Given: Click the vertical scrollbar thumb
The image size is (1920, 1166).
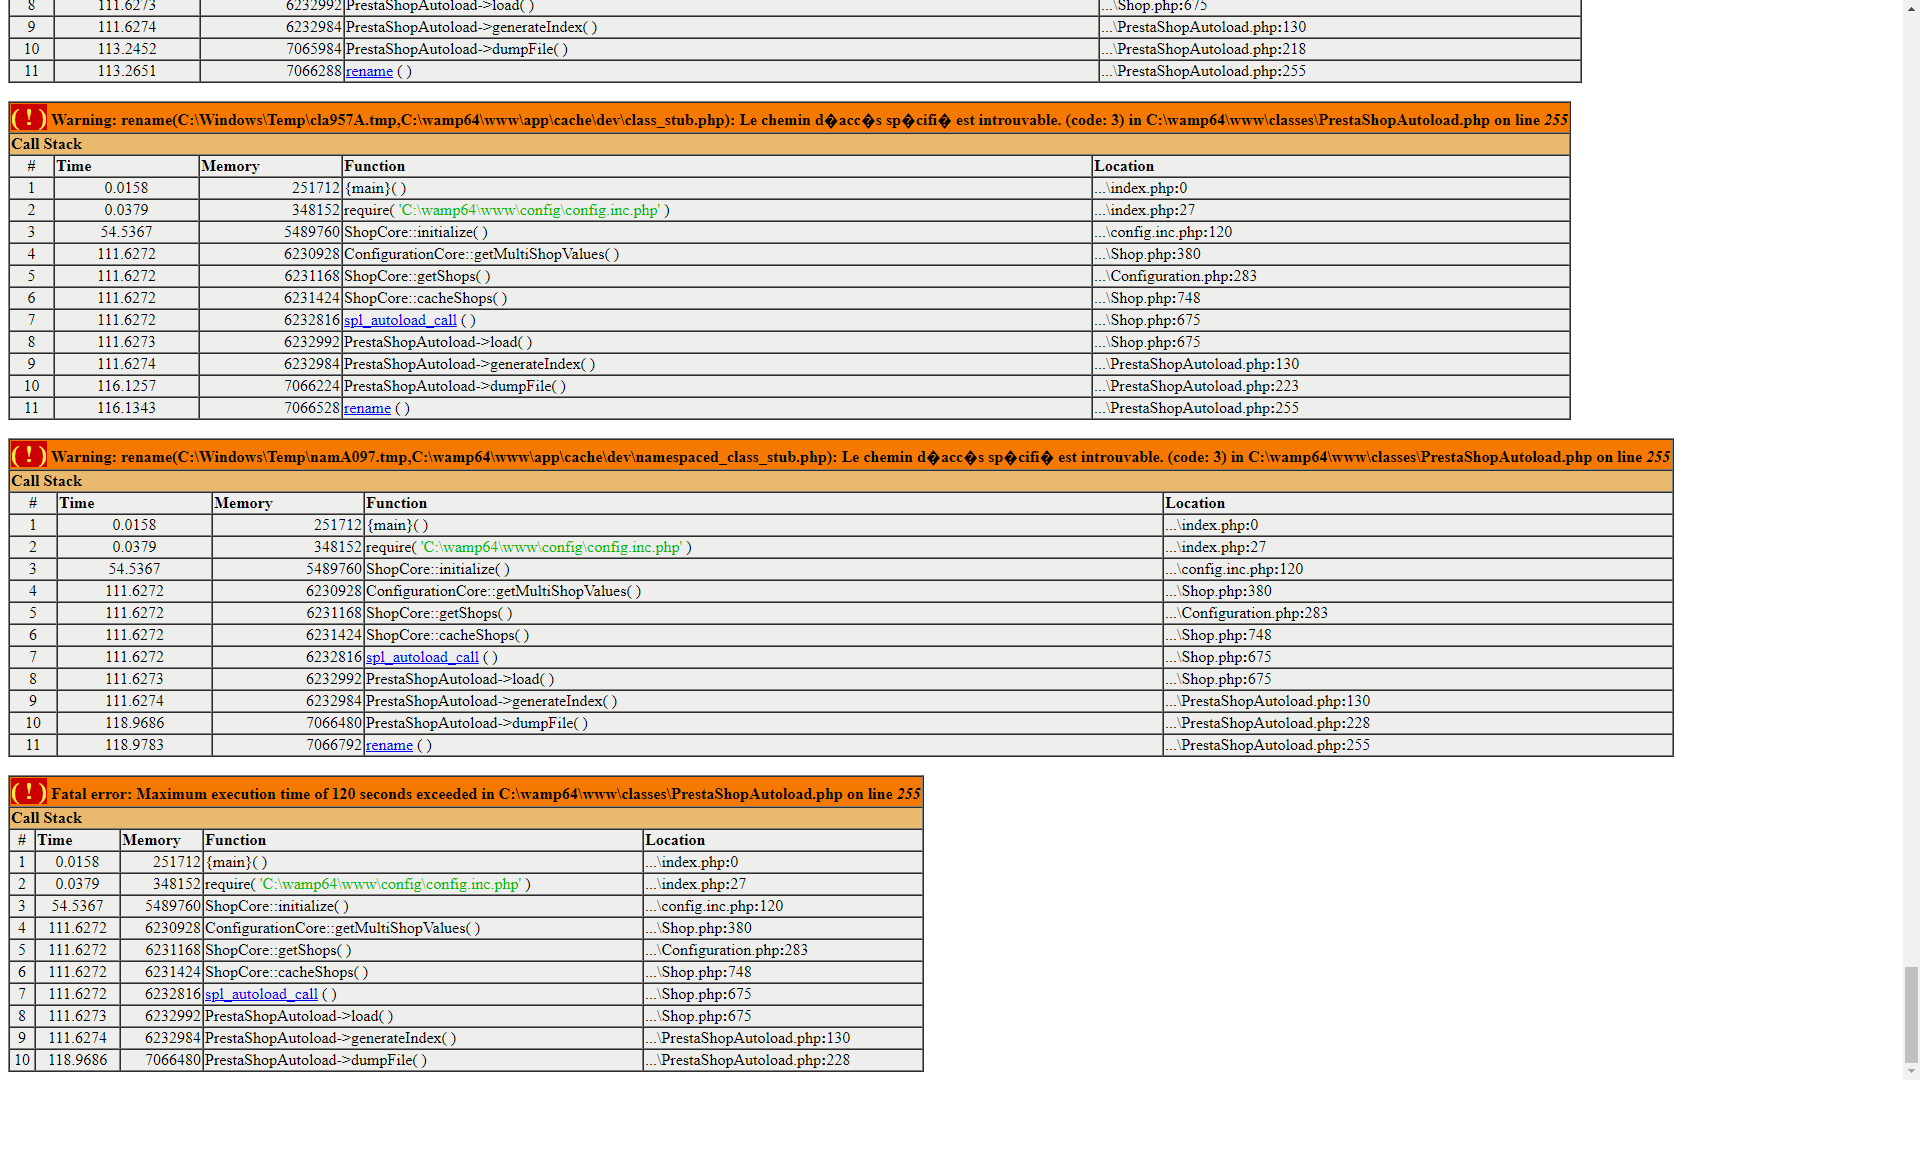Looking at the screenshot, I should pyautogui.click(x=1911, y=1014).
